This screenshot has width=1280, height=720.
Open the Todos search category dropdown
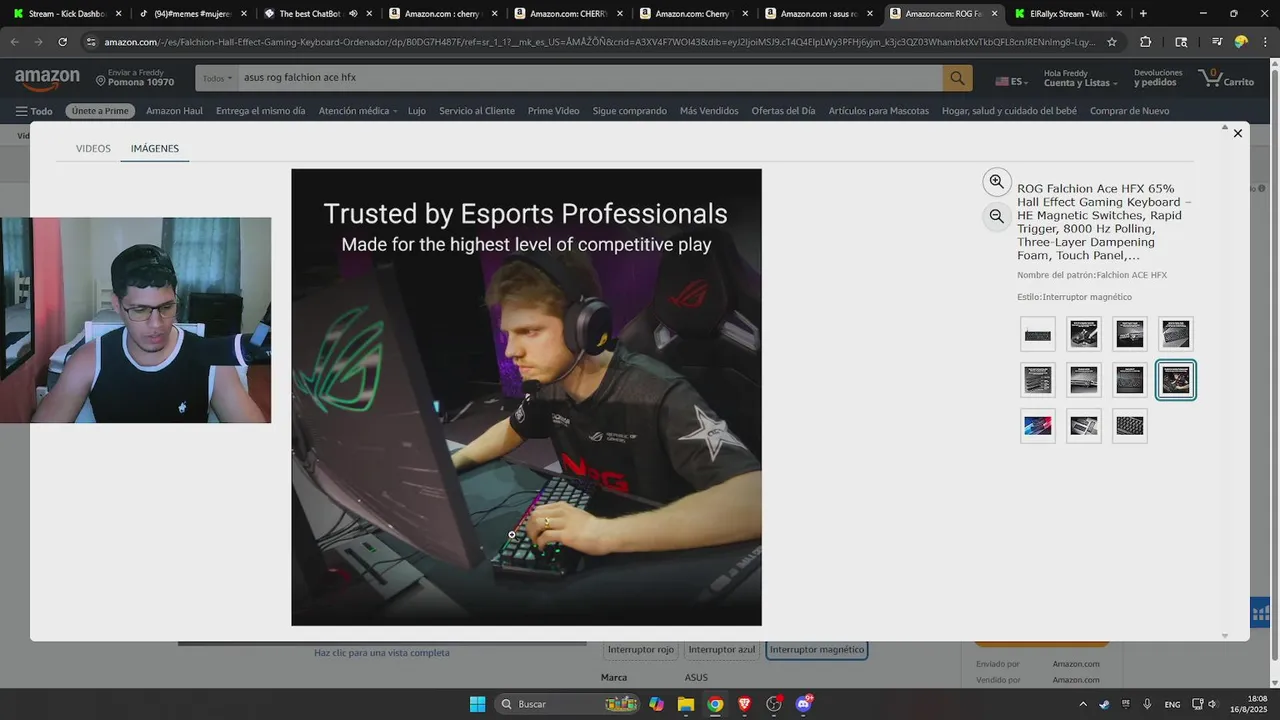[x=217, y=78]
